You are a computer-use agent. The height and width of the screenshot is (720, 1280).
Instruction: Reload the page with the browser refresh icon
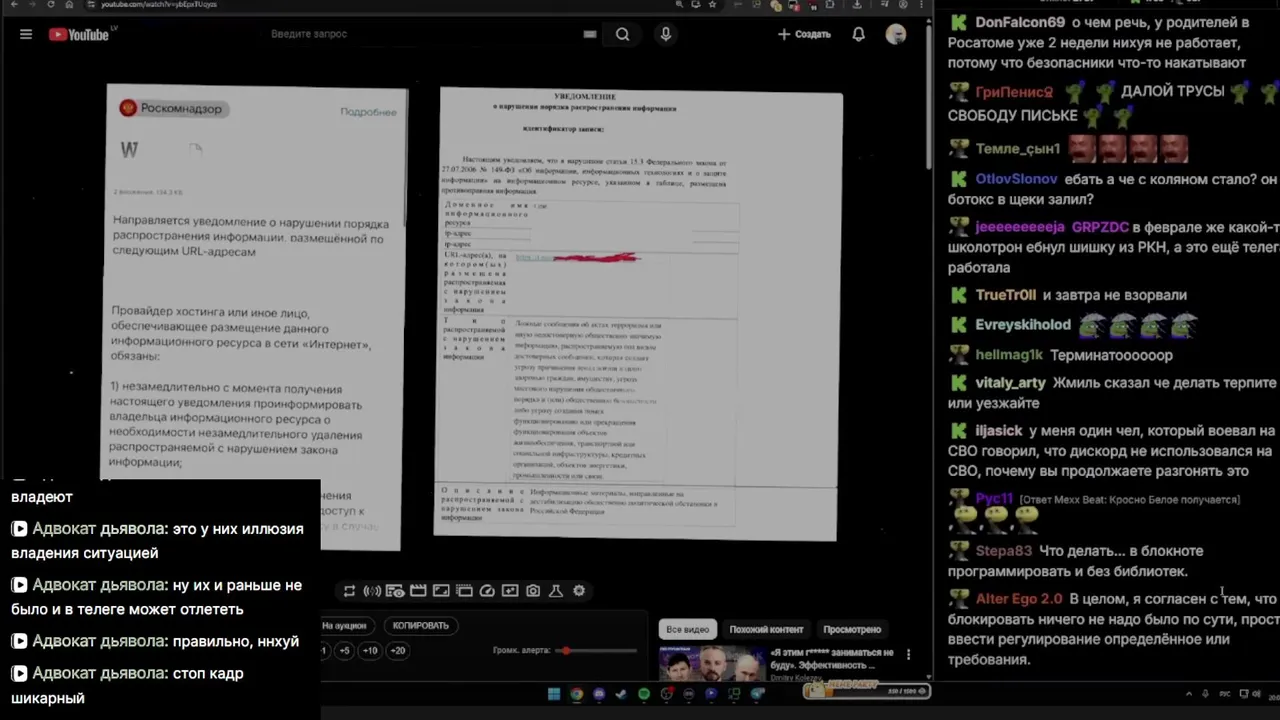50,4
